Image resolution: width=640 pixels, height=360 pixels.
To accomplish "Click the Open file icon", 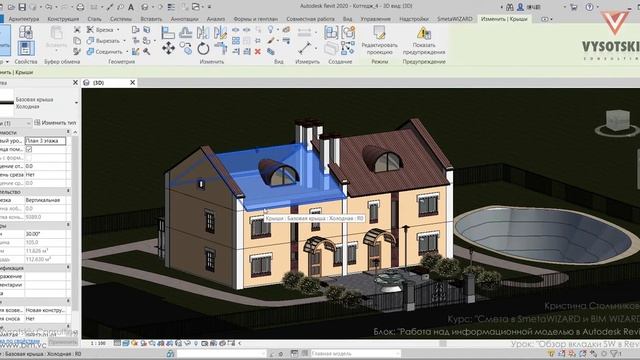I will coord(11,7).
